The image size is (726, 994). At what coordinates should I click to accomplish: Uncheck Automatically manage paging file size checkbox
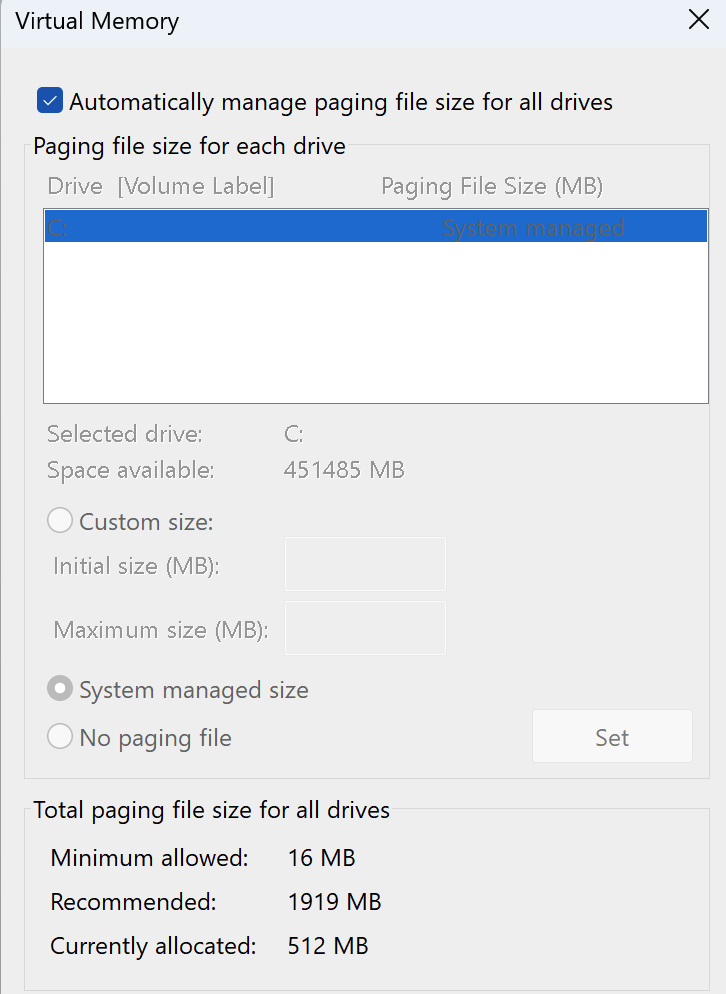click(50, 101)
